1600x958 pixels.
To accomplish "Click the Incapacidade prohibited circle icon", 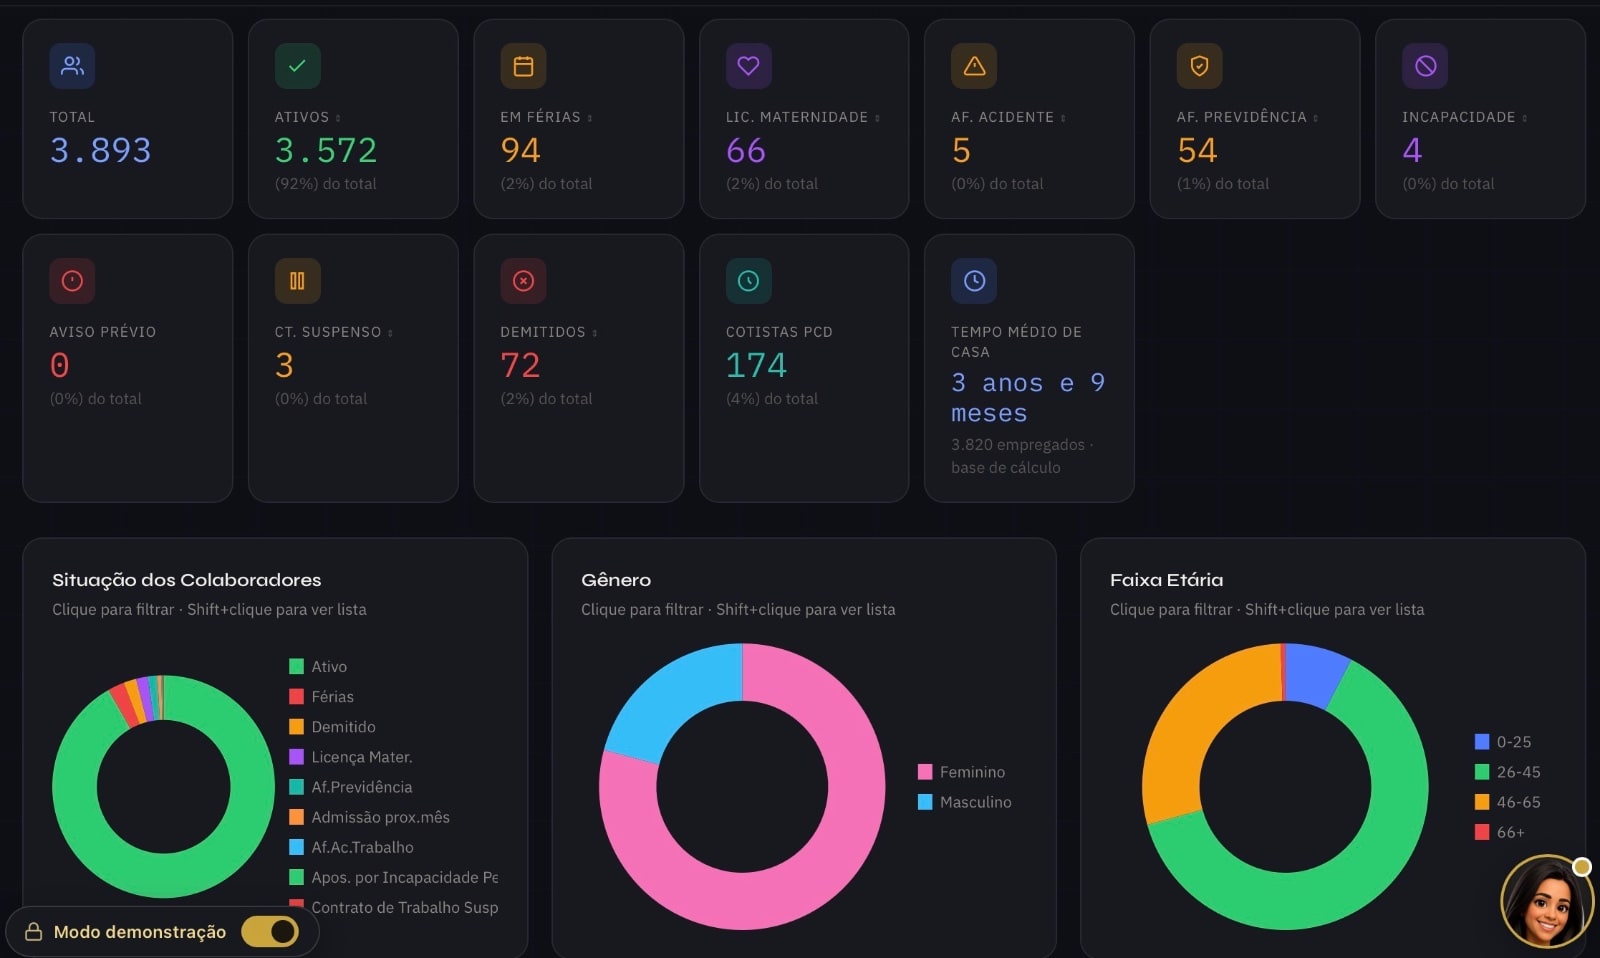I will pos(1425,66).
